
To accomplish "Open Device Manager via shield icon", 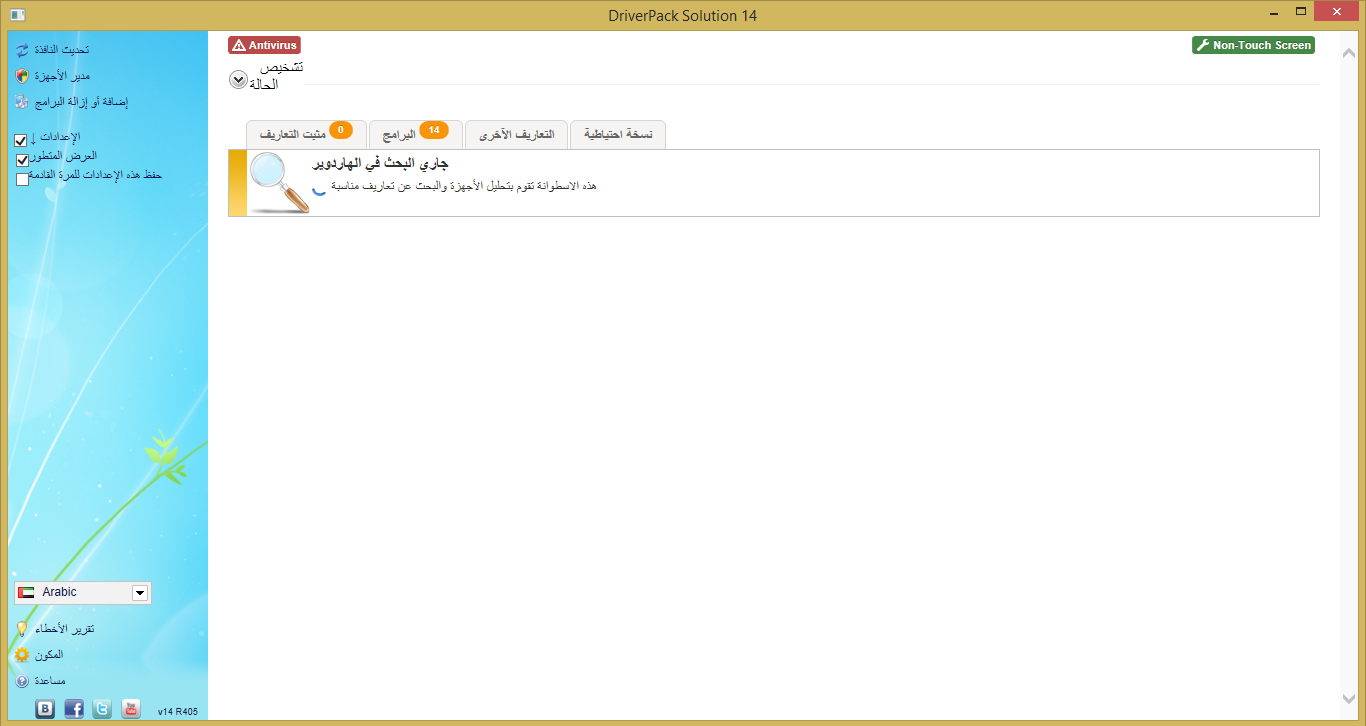I will 22,76.
